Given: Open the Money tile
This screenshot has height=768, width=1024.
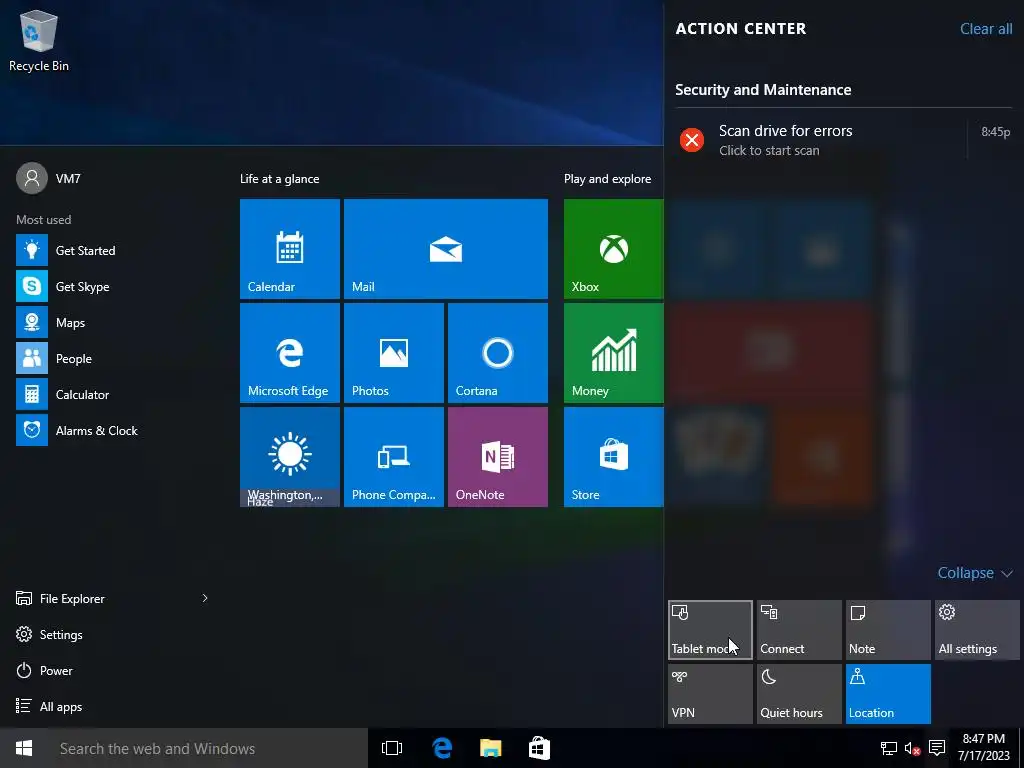Looking at the screenshot, I should point(613,353).
